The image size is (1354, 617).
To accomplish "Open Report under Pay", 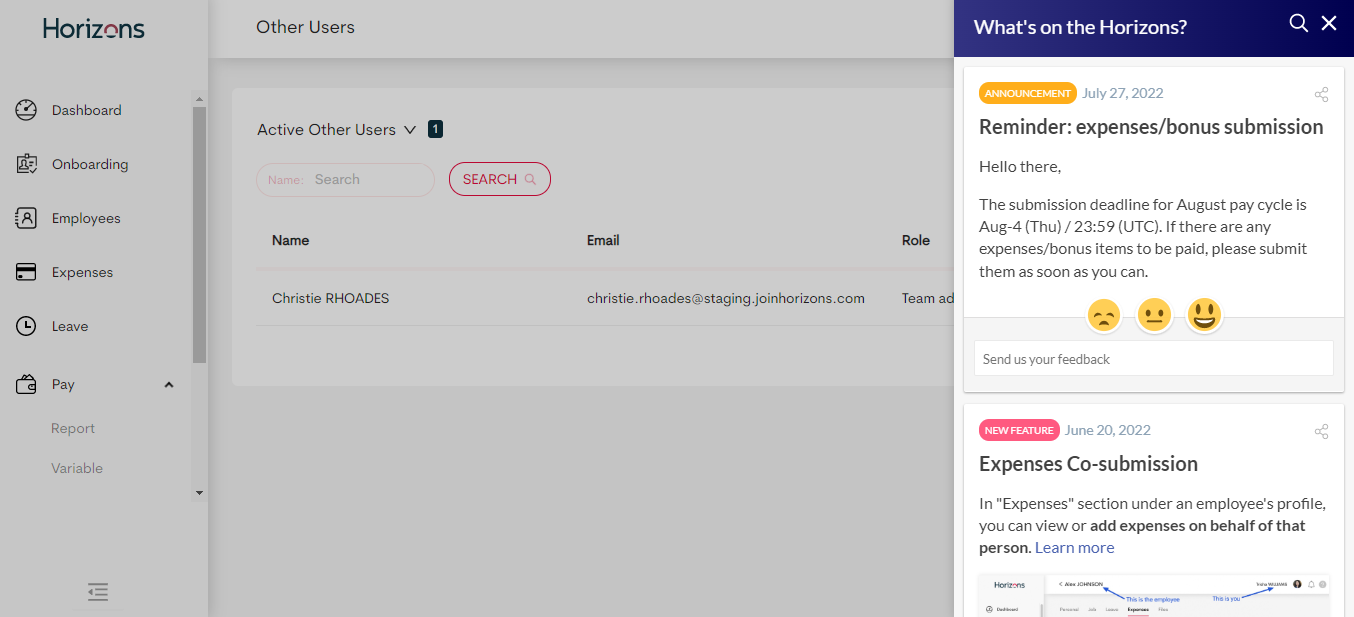I will click(73, 428).
